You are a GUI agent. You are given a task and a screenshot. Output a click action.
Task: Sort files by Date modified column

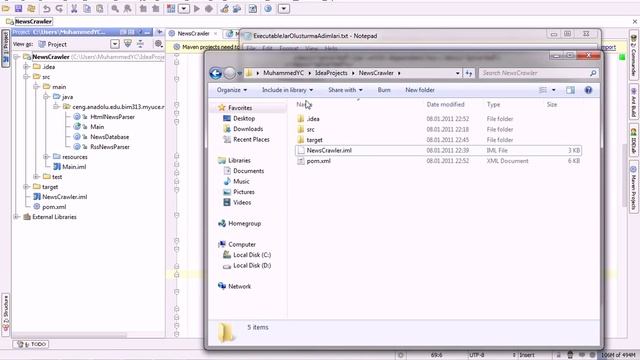[445, 104]
